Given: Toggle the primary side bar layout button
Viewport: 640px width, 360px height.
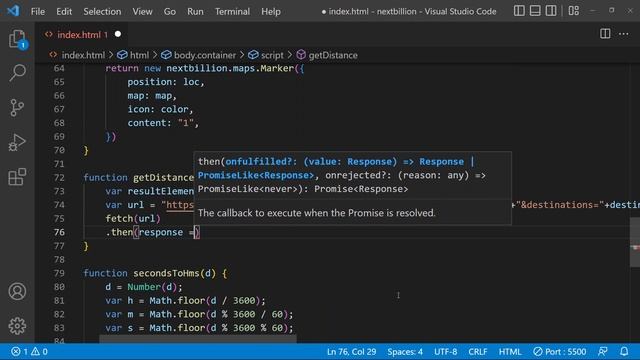Looking at the screenshot, I should click(x=519, y=11).
